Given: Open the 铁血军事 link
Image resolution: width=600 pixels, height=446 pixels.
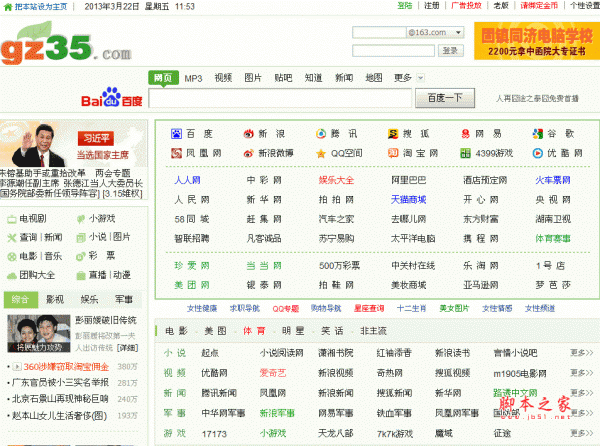Looking at the screenshot, I should point(394,413).
